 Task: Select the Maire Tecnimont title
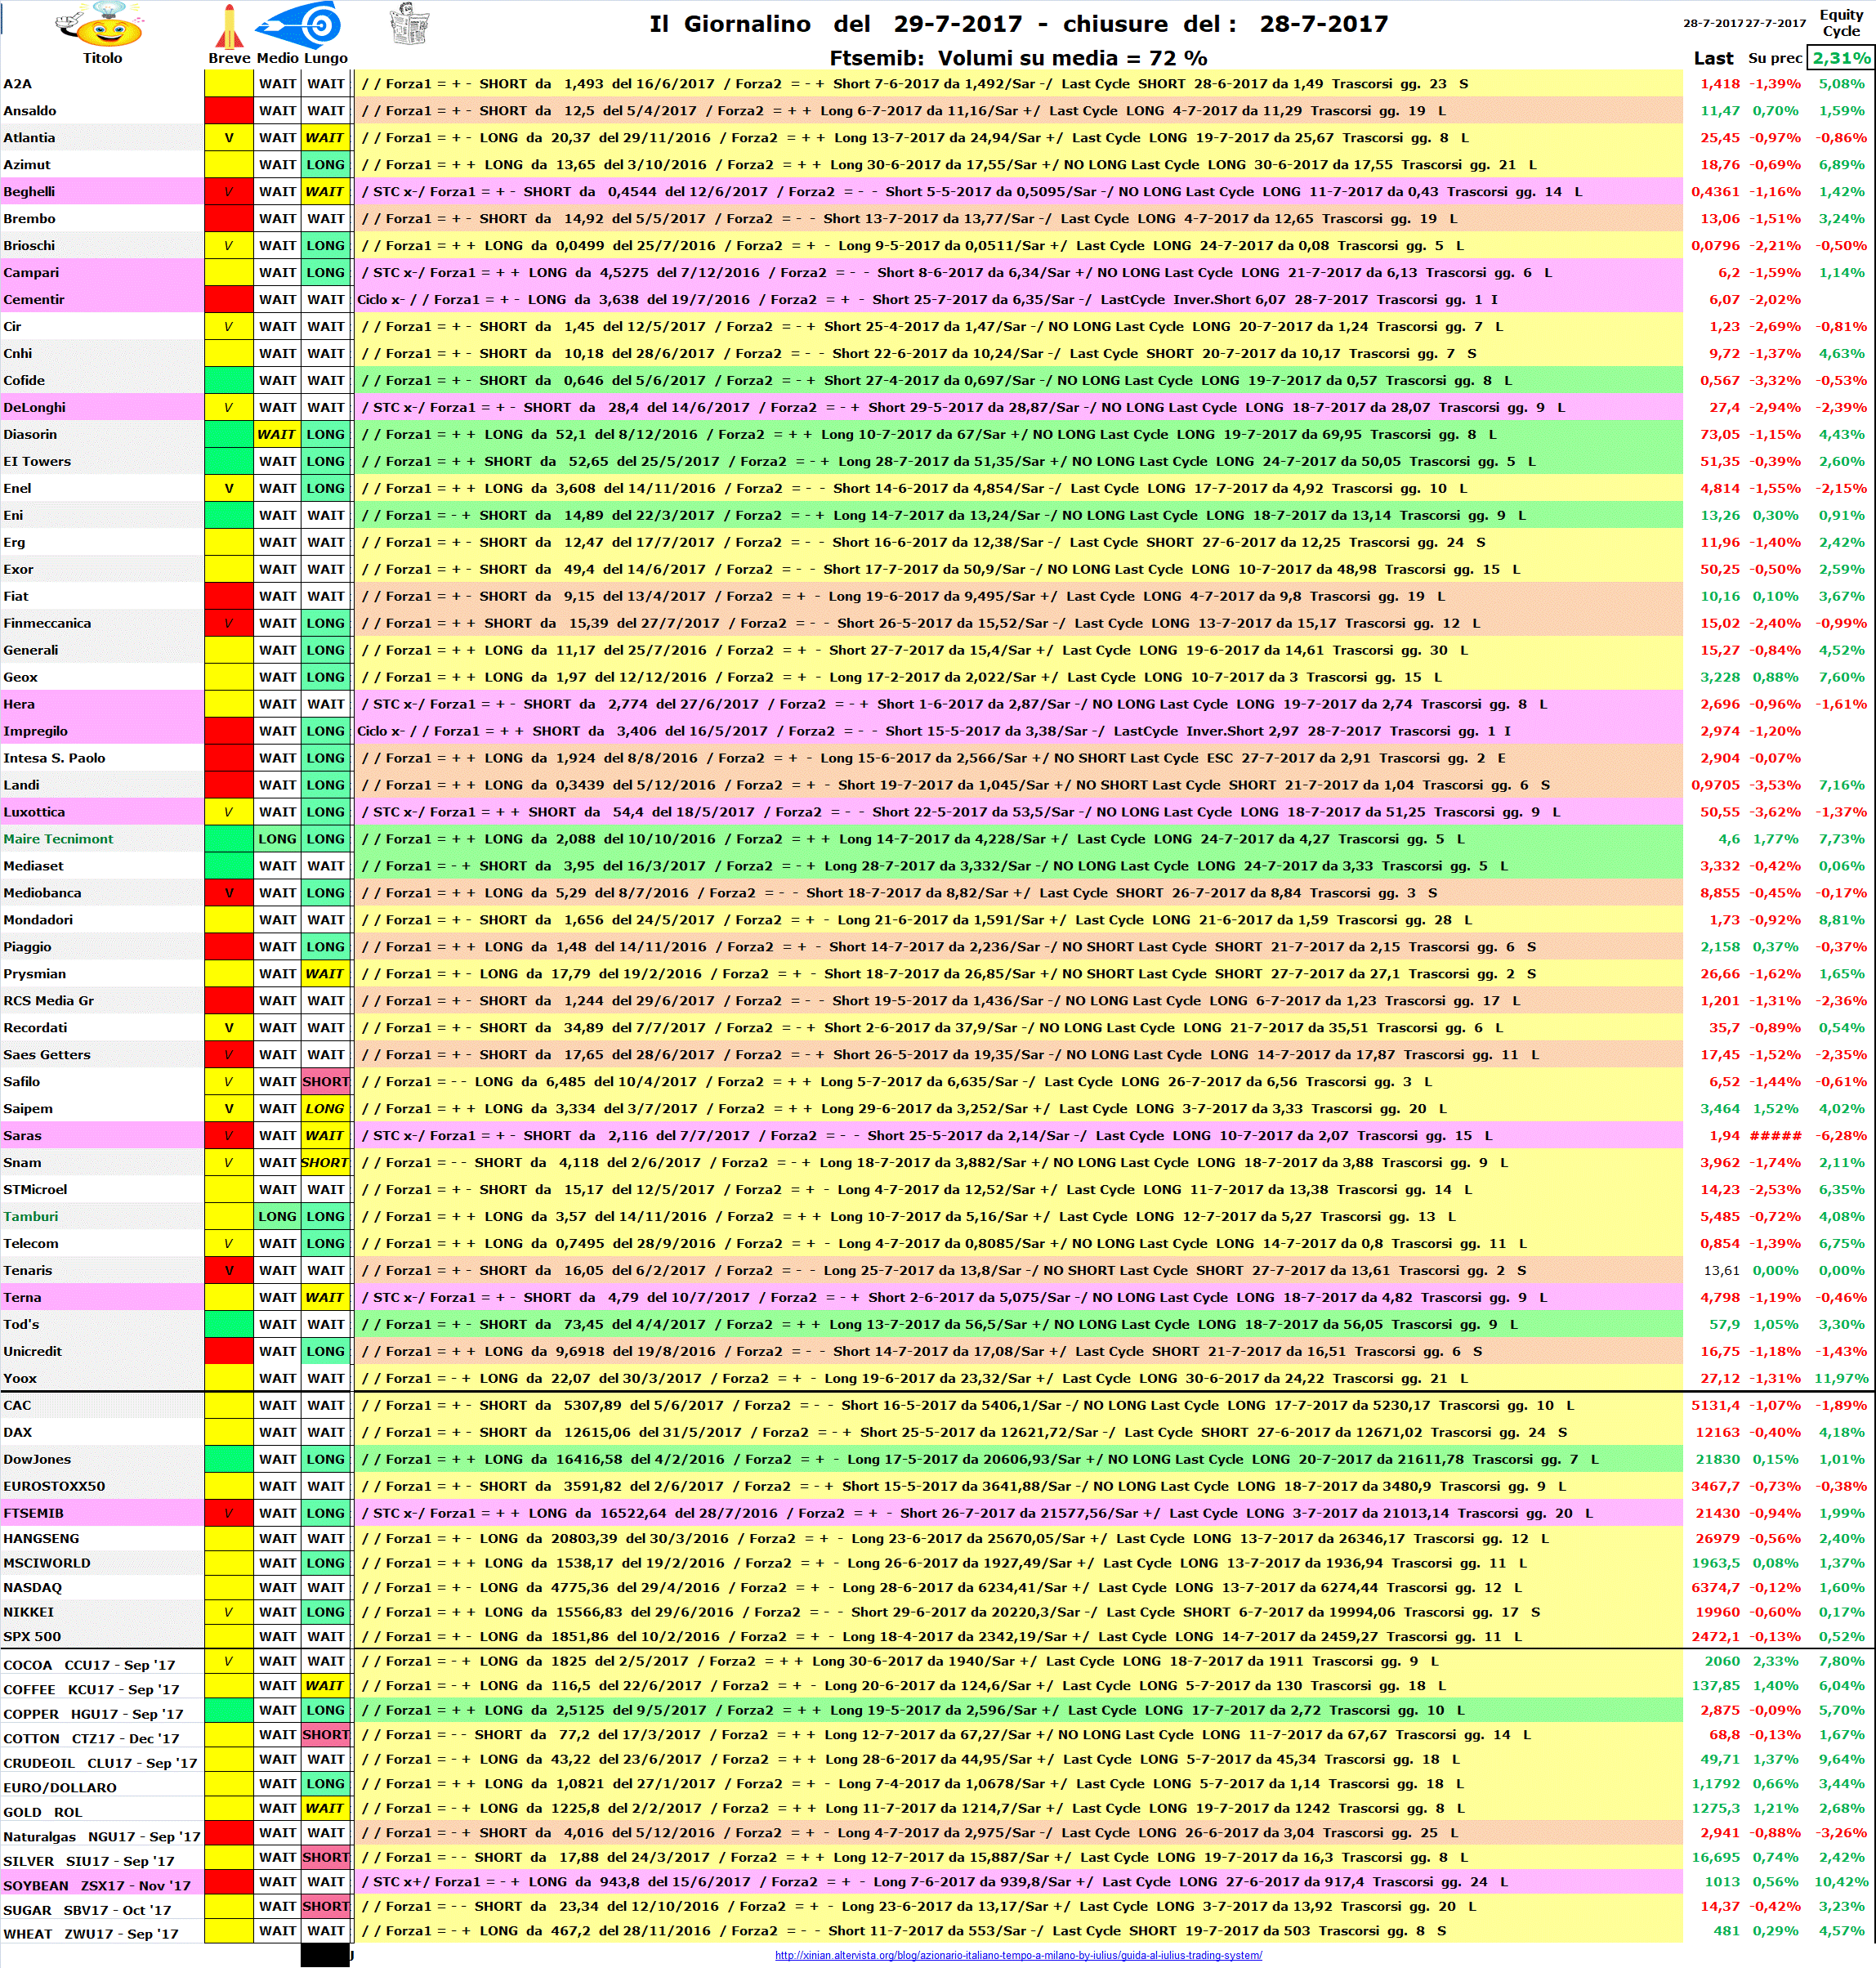point(102,839)
